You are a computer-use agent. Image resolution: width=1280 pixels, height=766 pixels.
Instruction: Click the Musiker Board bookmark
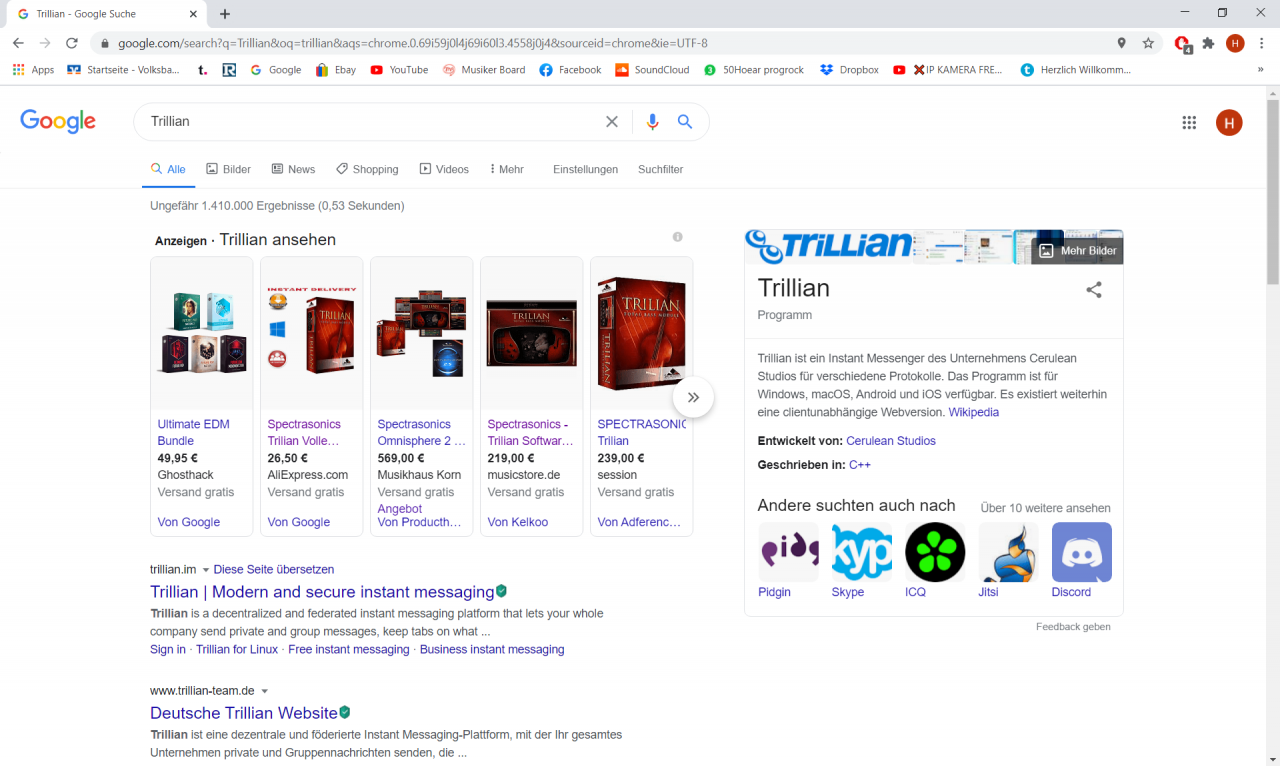(483, 70)
